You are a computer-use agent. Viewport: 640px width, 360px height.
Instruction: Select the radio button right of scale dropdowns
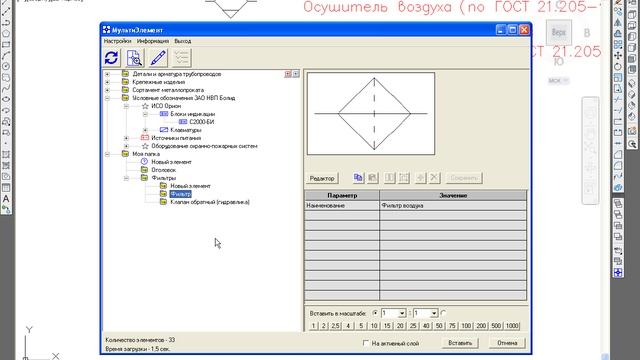click(x=443, y=313)
